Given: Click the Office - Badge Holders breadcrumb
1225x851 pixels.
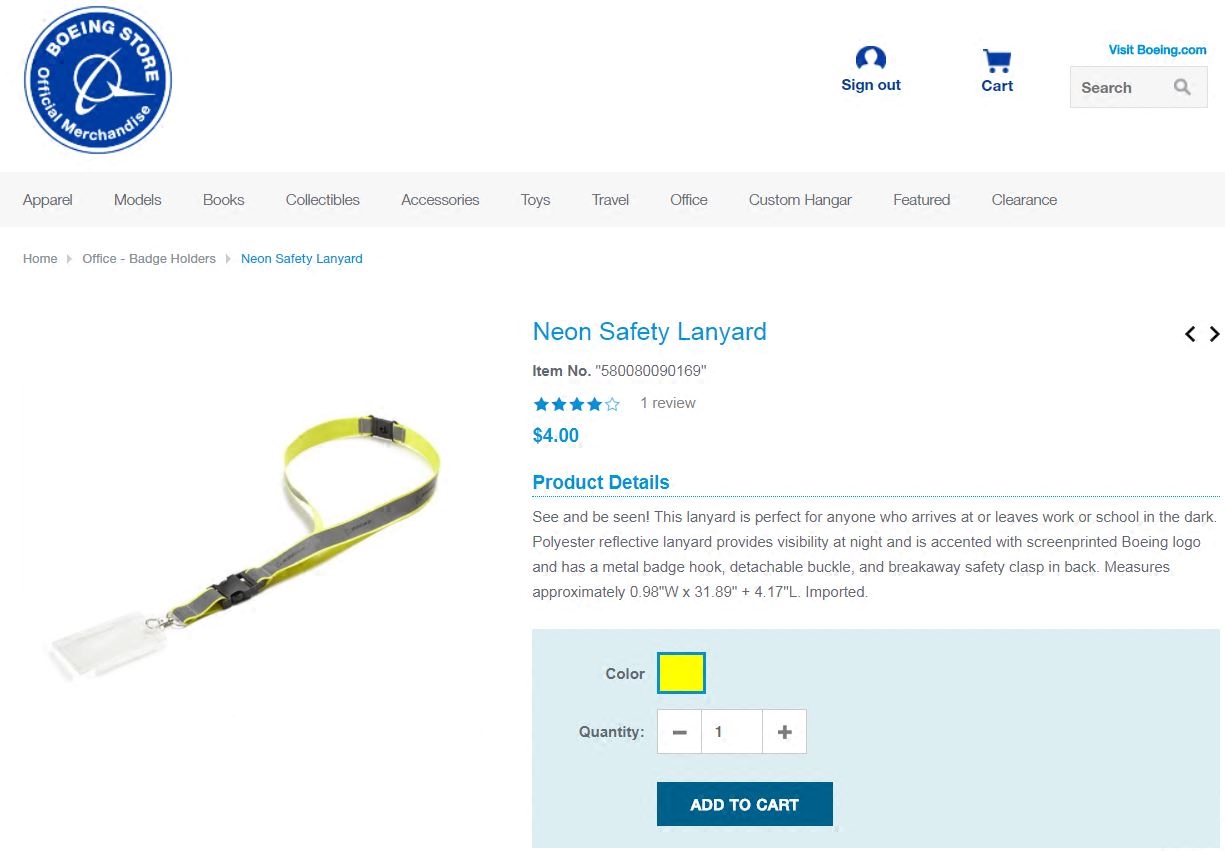Looking at the screenshot, I should [149, 258].
